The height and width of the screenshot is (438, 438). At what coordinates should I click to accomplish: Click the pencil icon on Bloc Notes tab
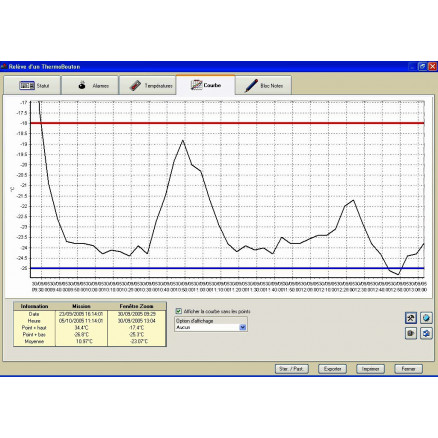coord(251,86)
